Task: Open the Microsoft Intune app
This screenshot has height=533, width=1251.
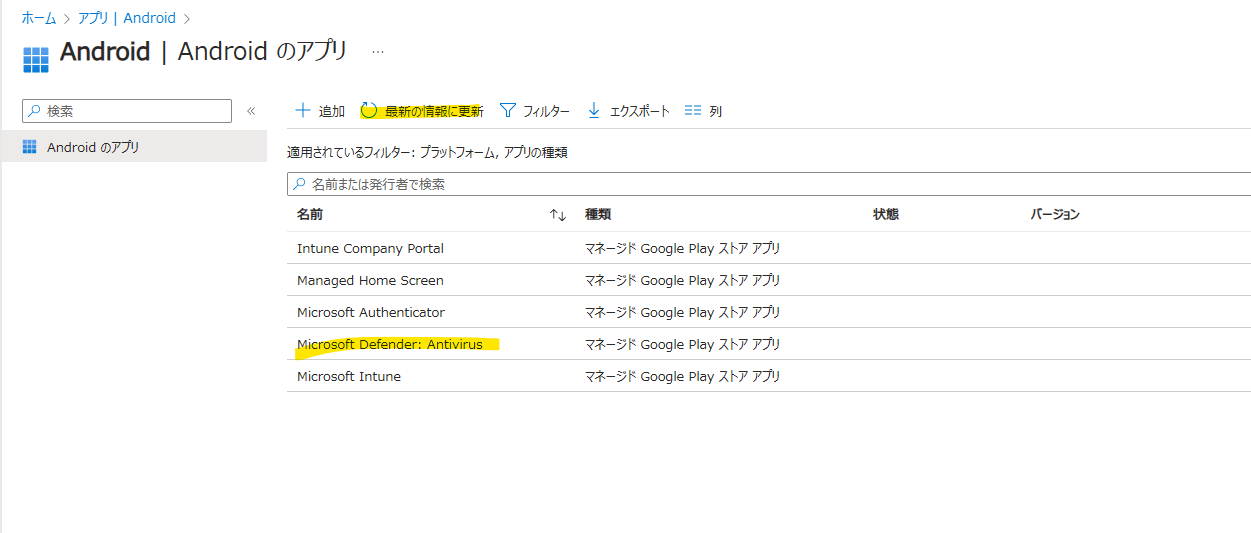Action: (x=349, y=376)
